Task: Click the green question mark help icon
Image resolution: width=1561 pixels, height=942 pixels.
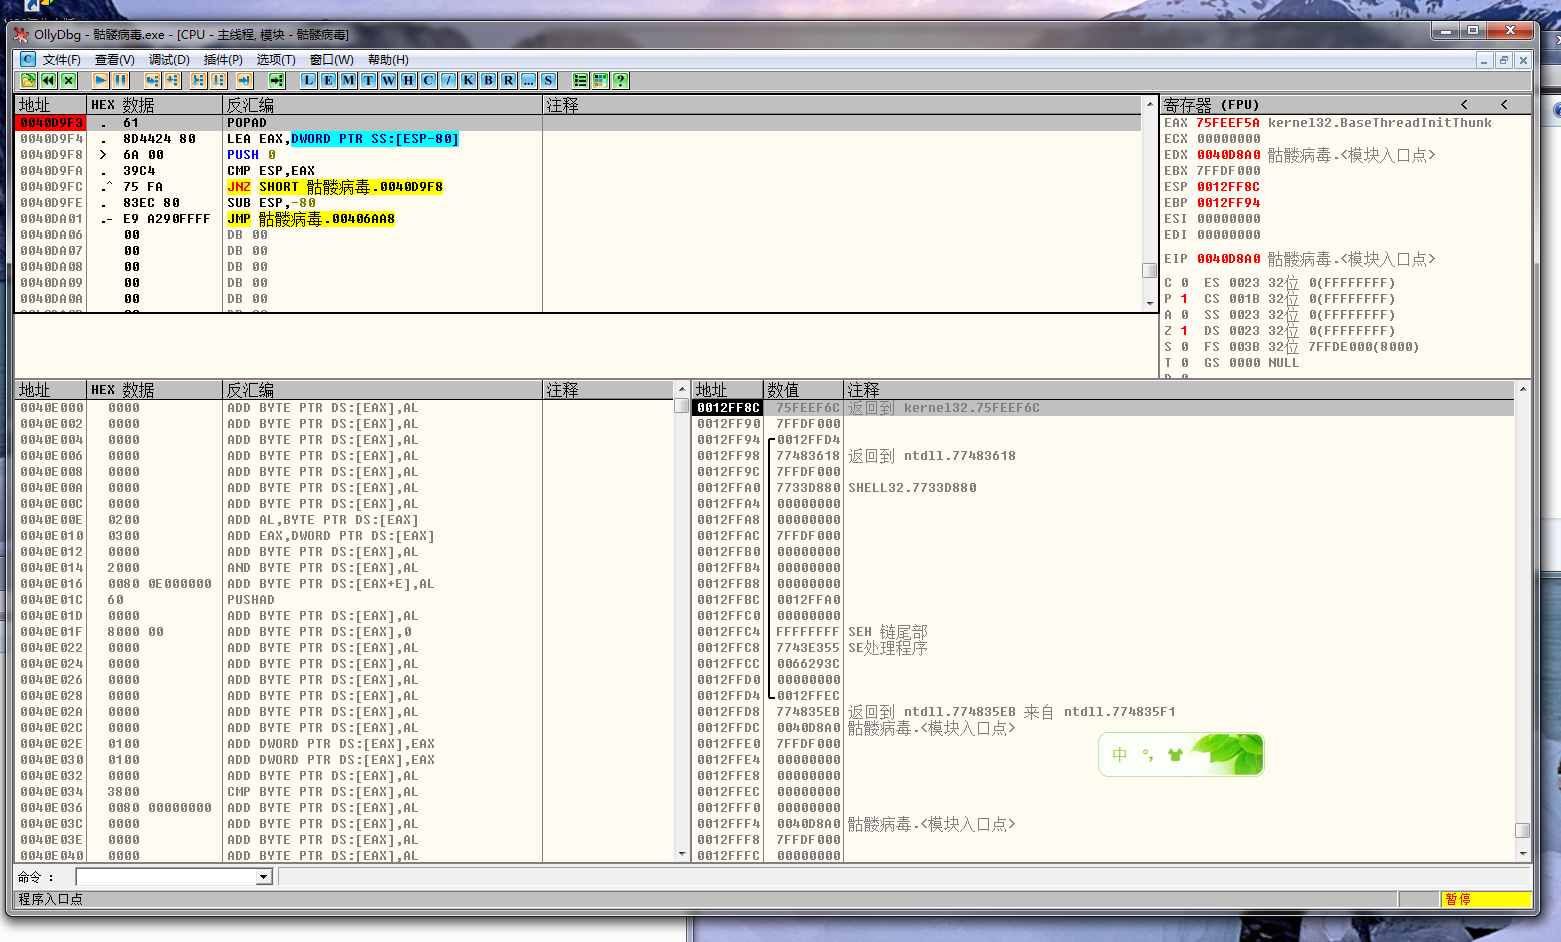Action: [621, 80]
